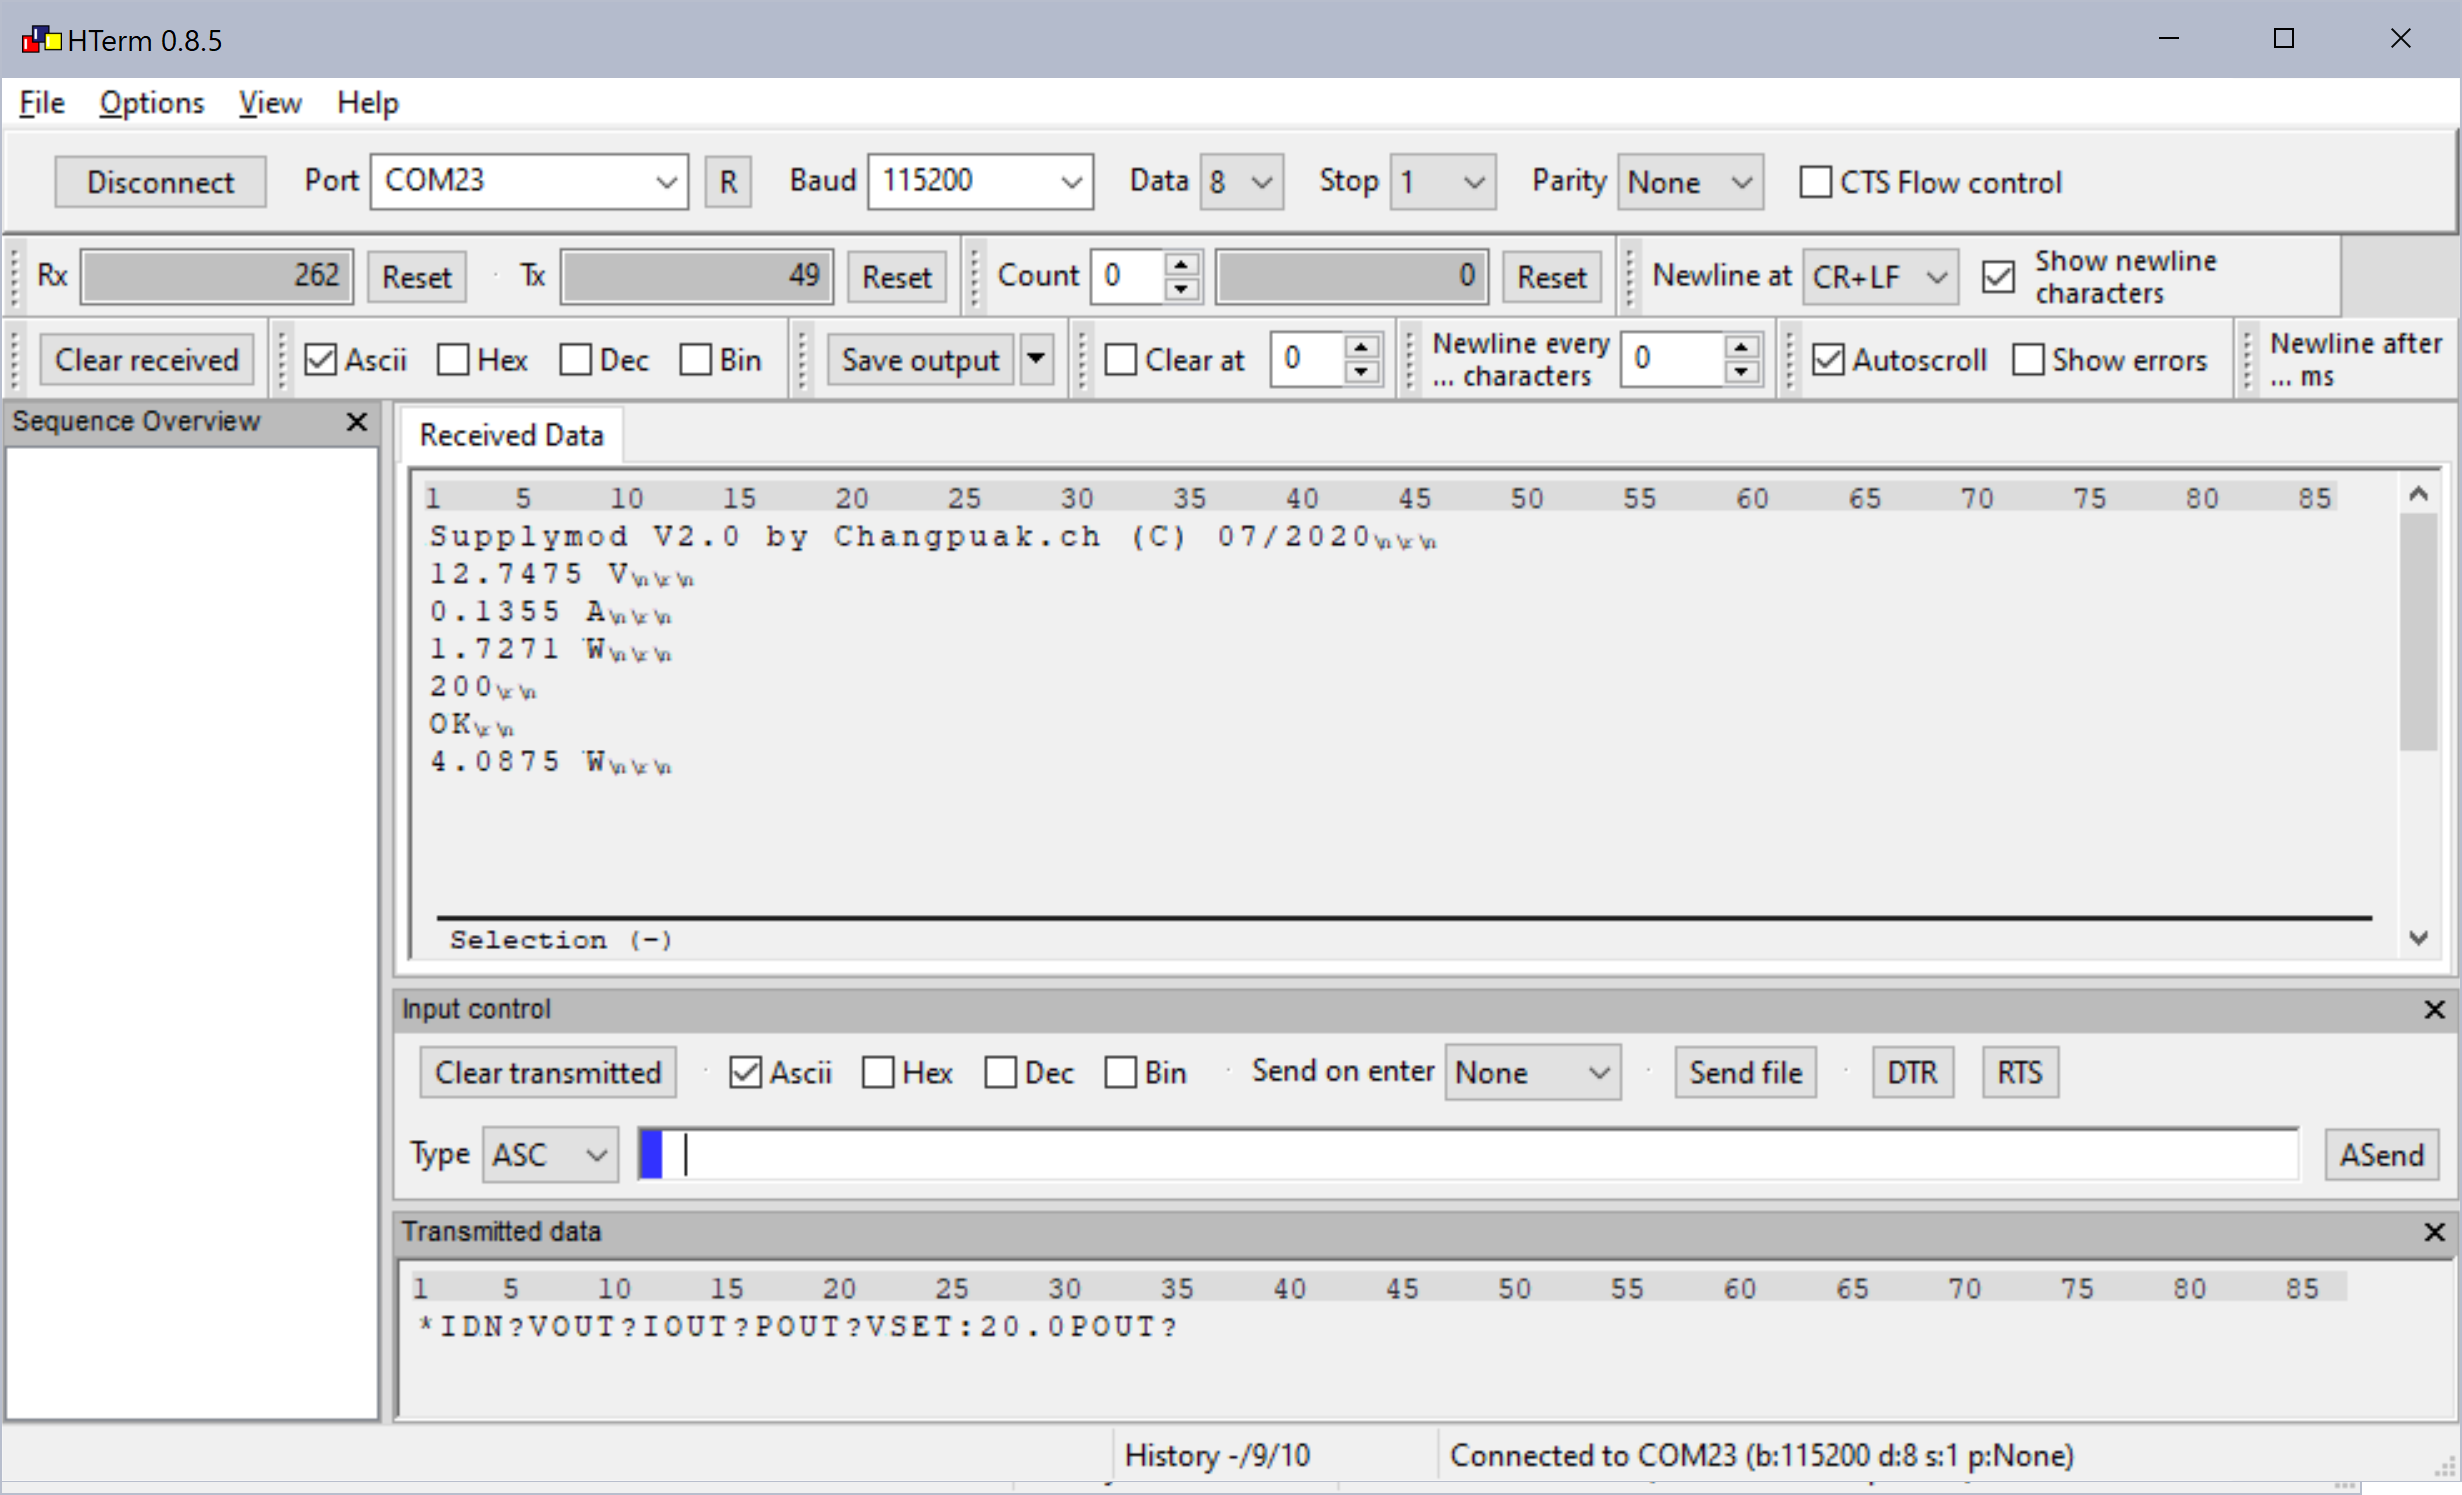Click the Send file button
Image resolution: width=2462 pixels, height=1495 pixels.
coord(1745,1072)
